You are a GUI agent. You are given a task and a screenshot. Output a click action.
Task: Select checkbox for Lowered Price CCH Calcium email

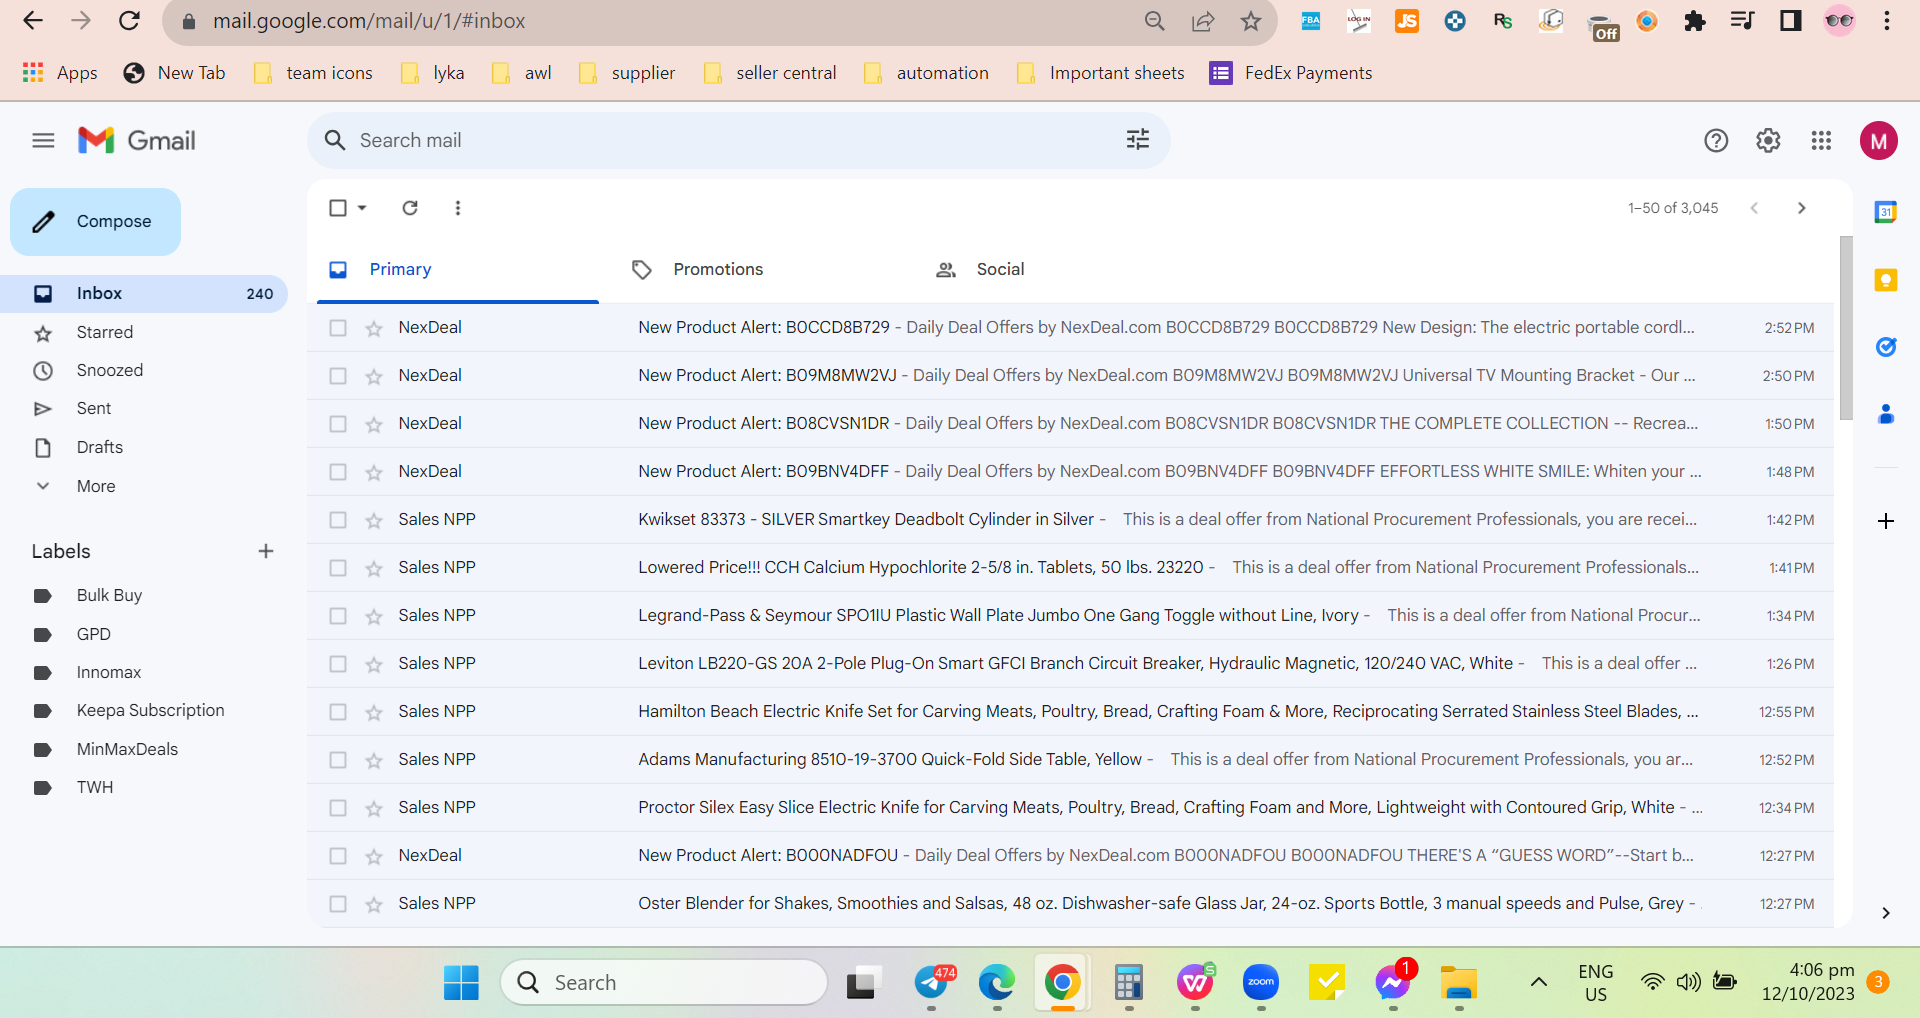(338, 568)
